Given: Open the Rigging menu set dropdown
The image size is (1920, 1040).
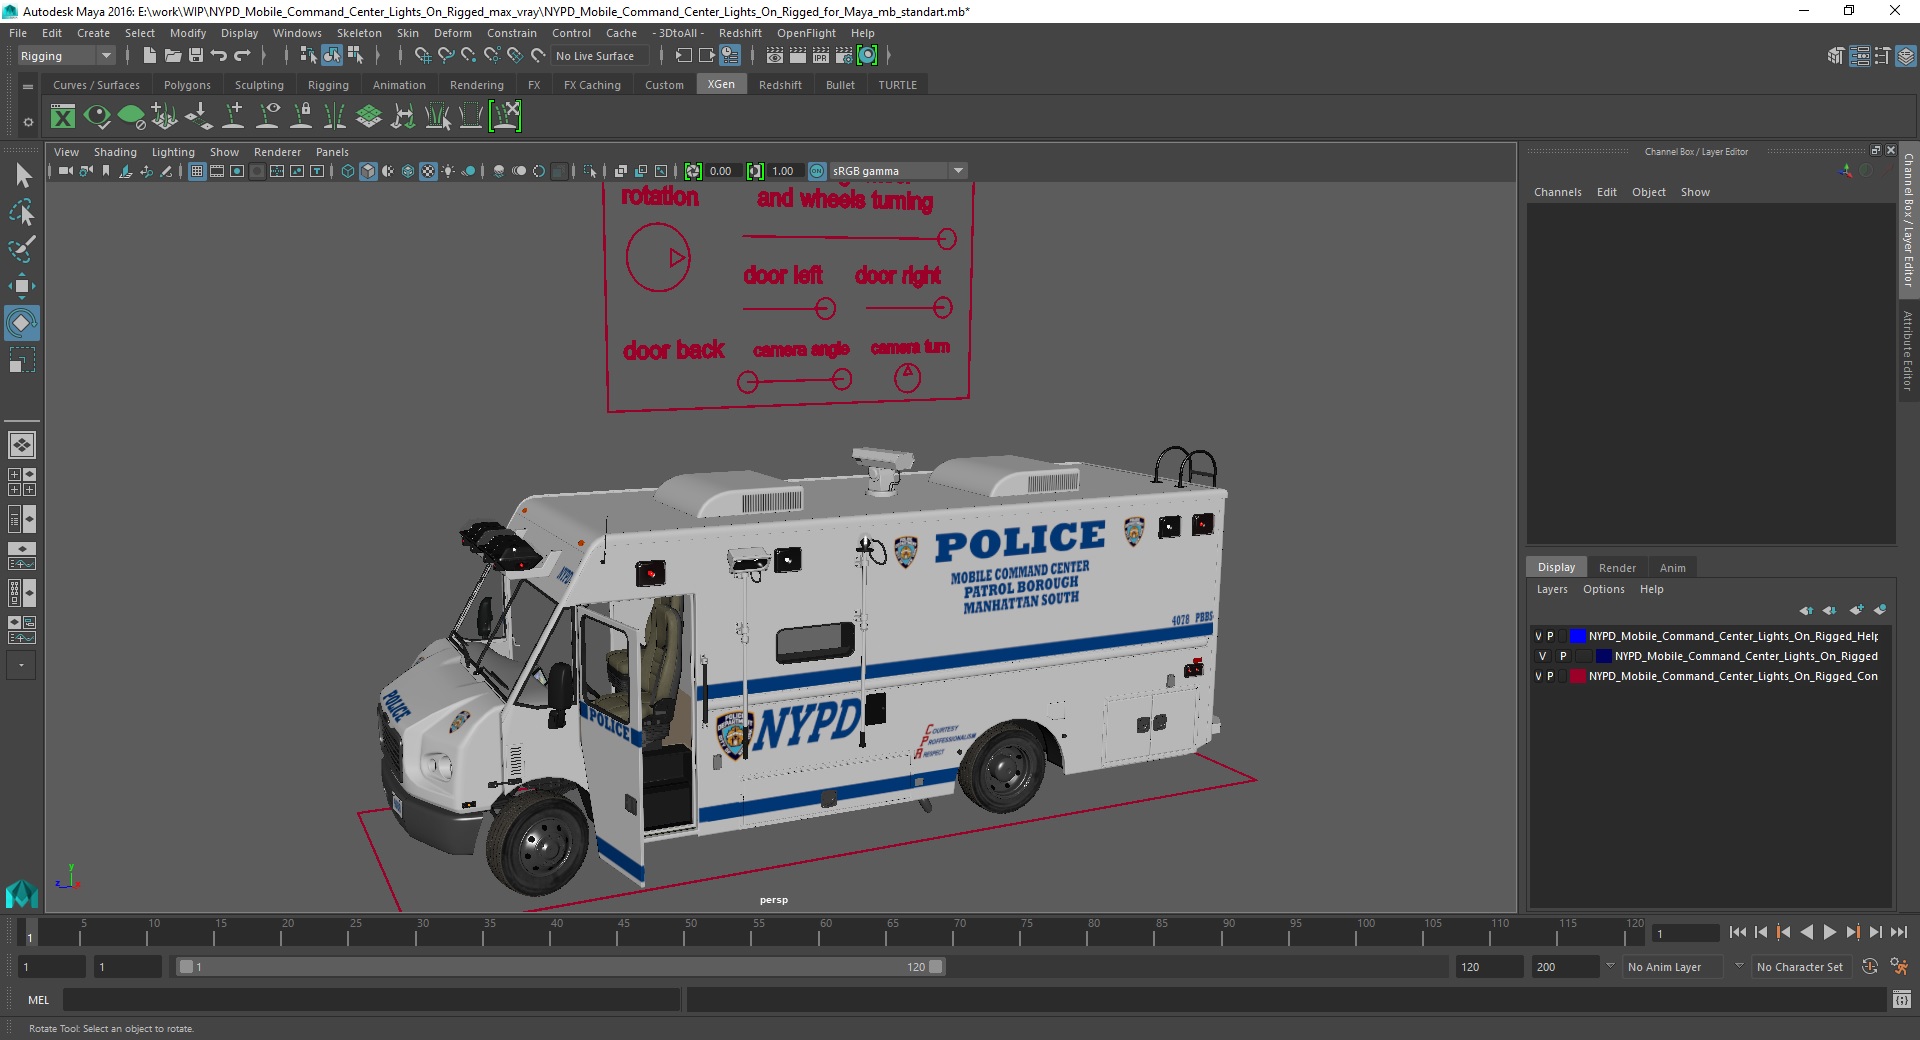Looking at the screenshot, I should pos(66,56).
